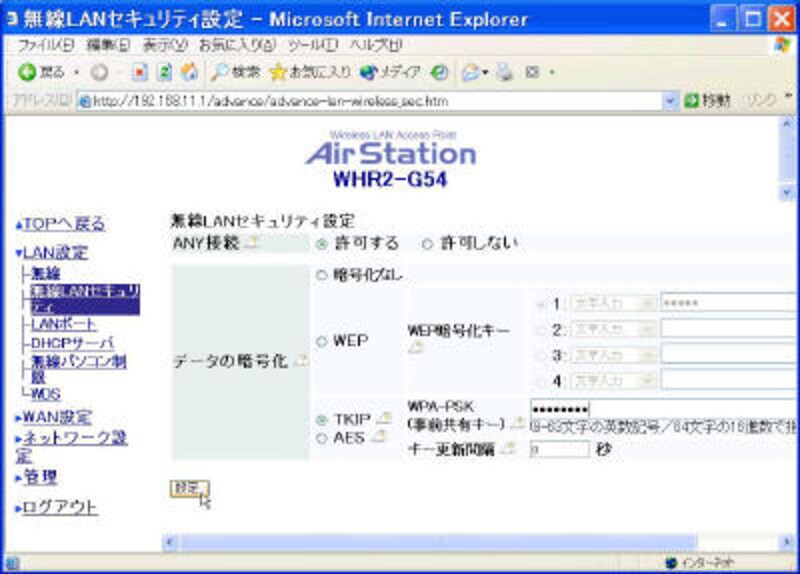
Task: Click the Edit page icon after printer
Action: point(532,72)
